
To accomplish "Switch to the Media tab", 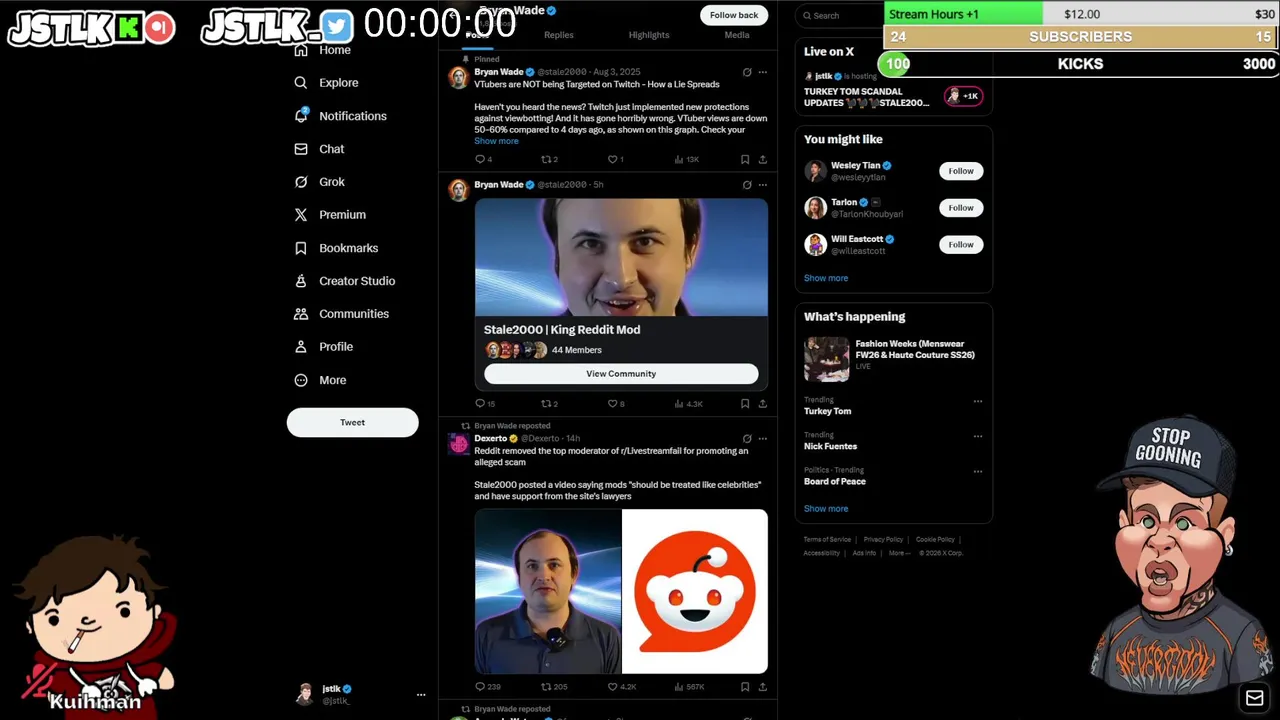I will point(737,35).
